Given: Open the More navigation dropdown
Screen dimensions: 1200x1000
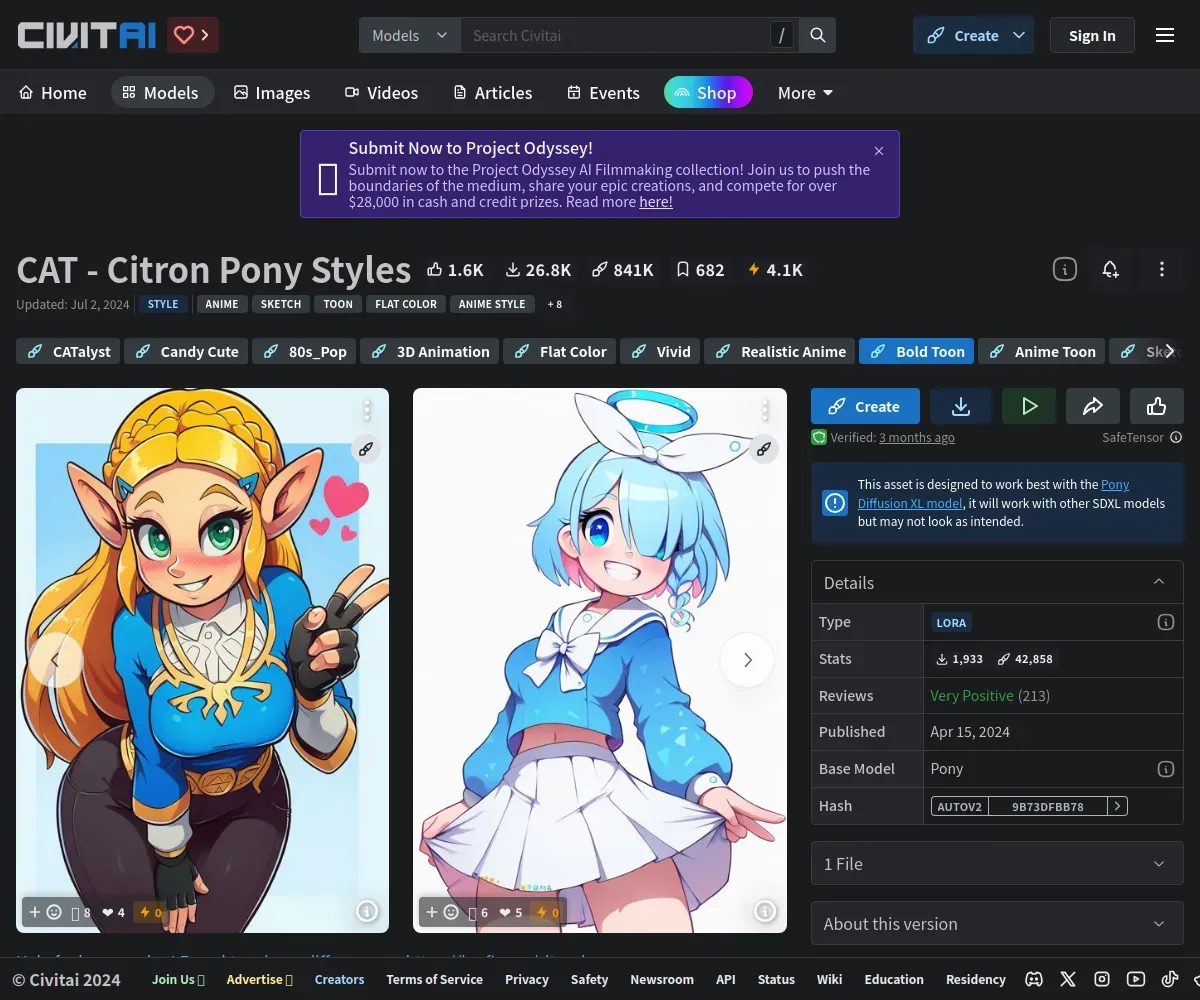Looking at the screenshot, I should pyautogui.click(x=805, y=92).
